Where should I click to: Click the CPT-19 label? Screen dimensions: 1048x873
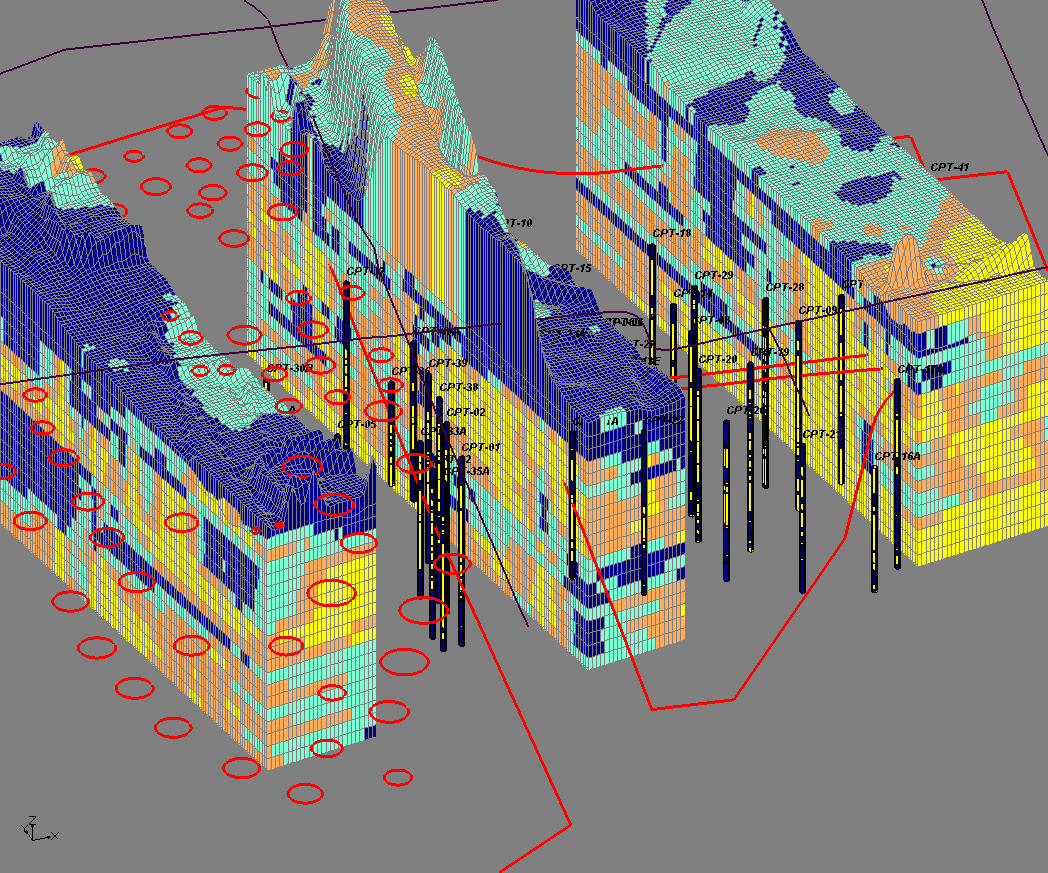pyautogui.click(x=771, y=352)
